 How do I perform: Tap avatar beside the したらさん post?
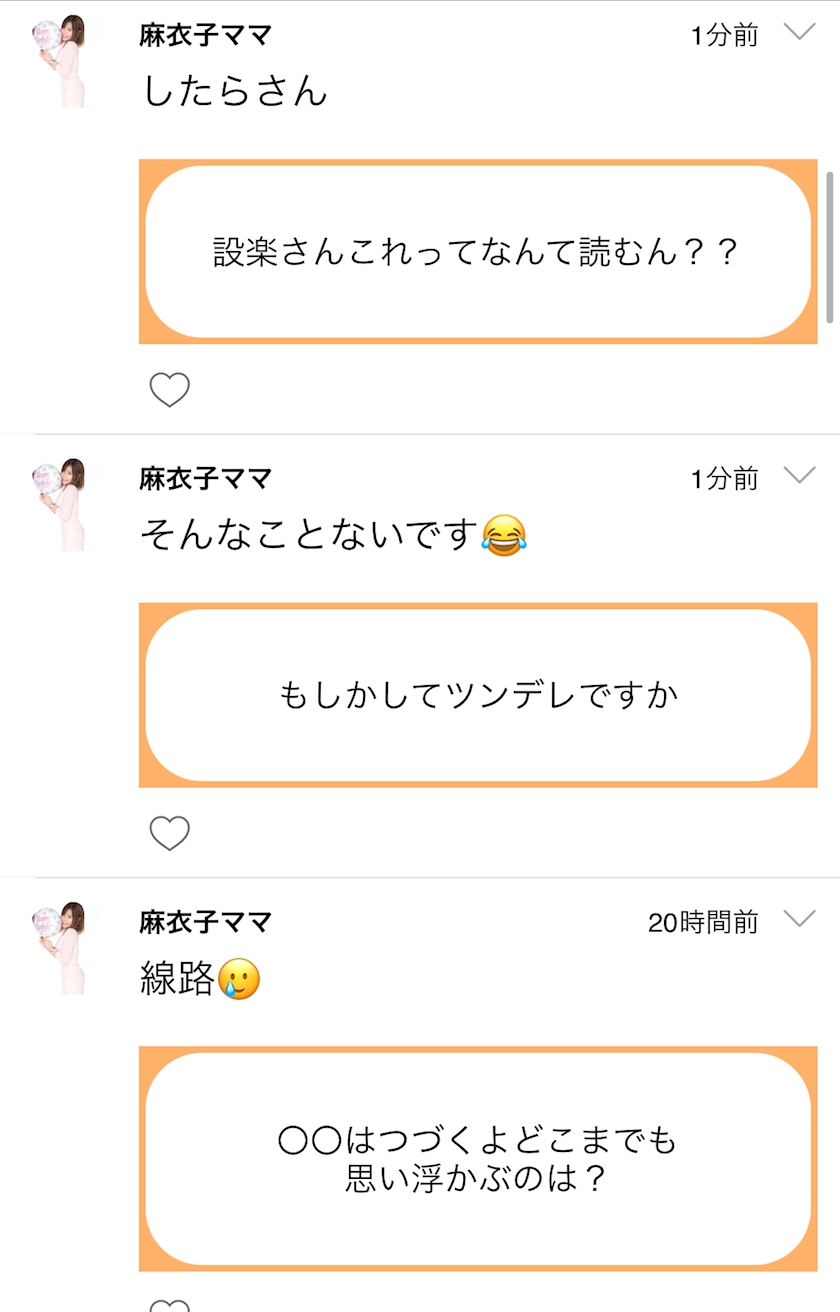coord(62,59)
